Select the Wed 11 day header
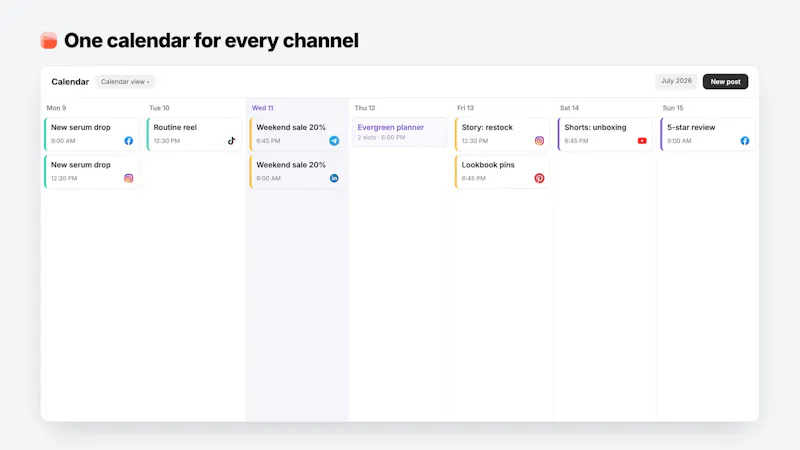Screen dimensions: 800x450 pos(262,108)
